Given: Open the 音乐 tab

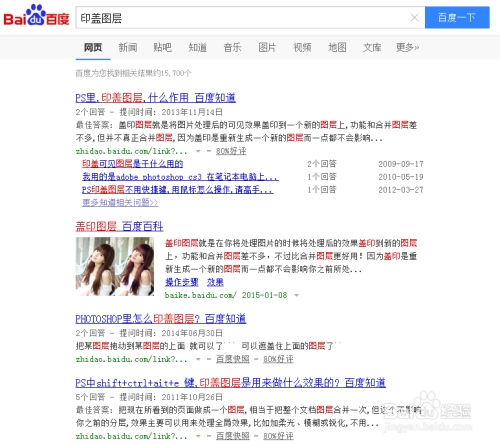Looking at the screenshot, I should point(232,47).
